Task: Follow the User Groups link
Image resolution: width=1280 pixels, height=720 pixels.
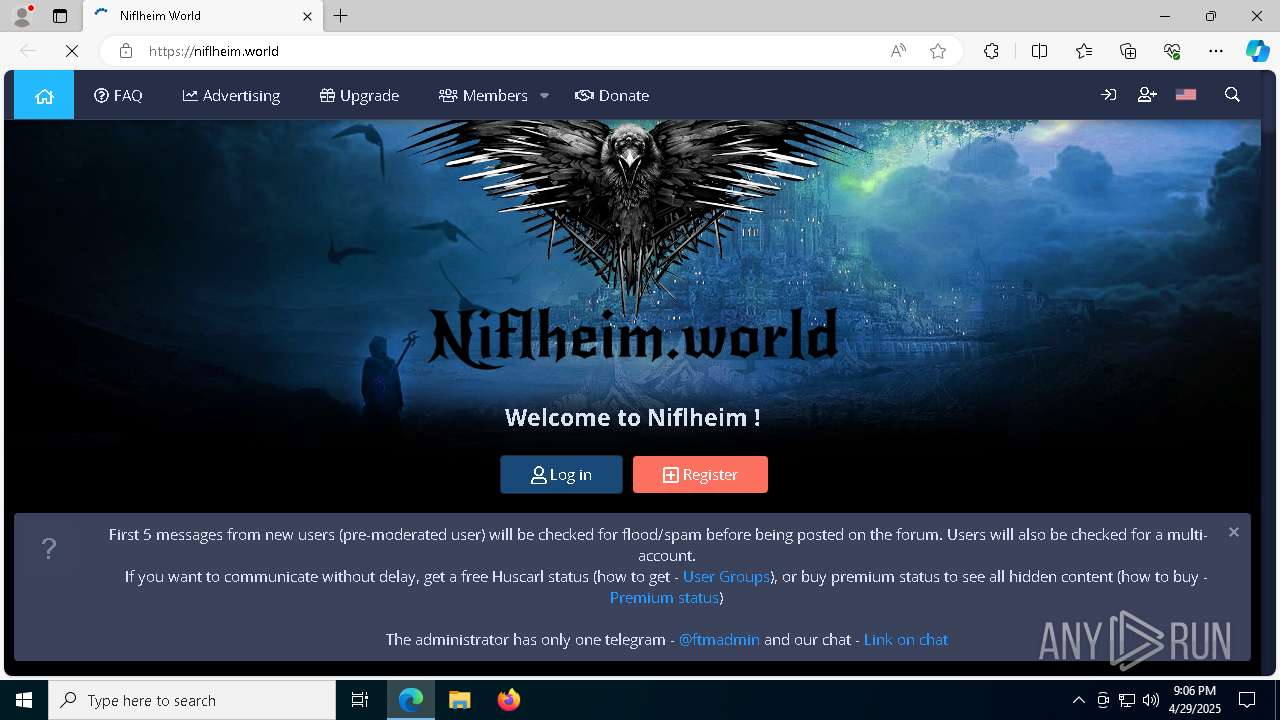Action: coord(726,577)
